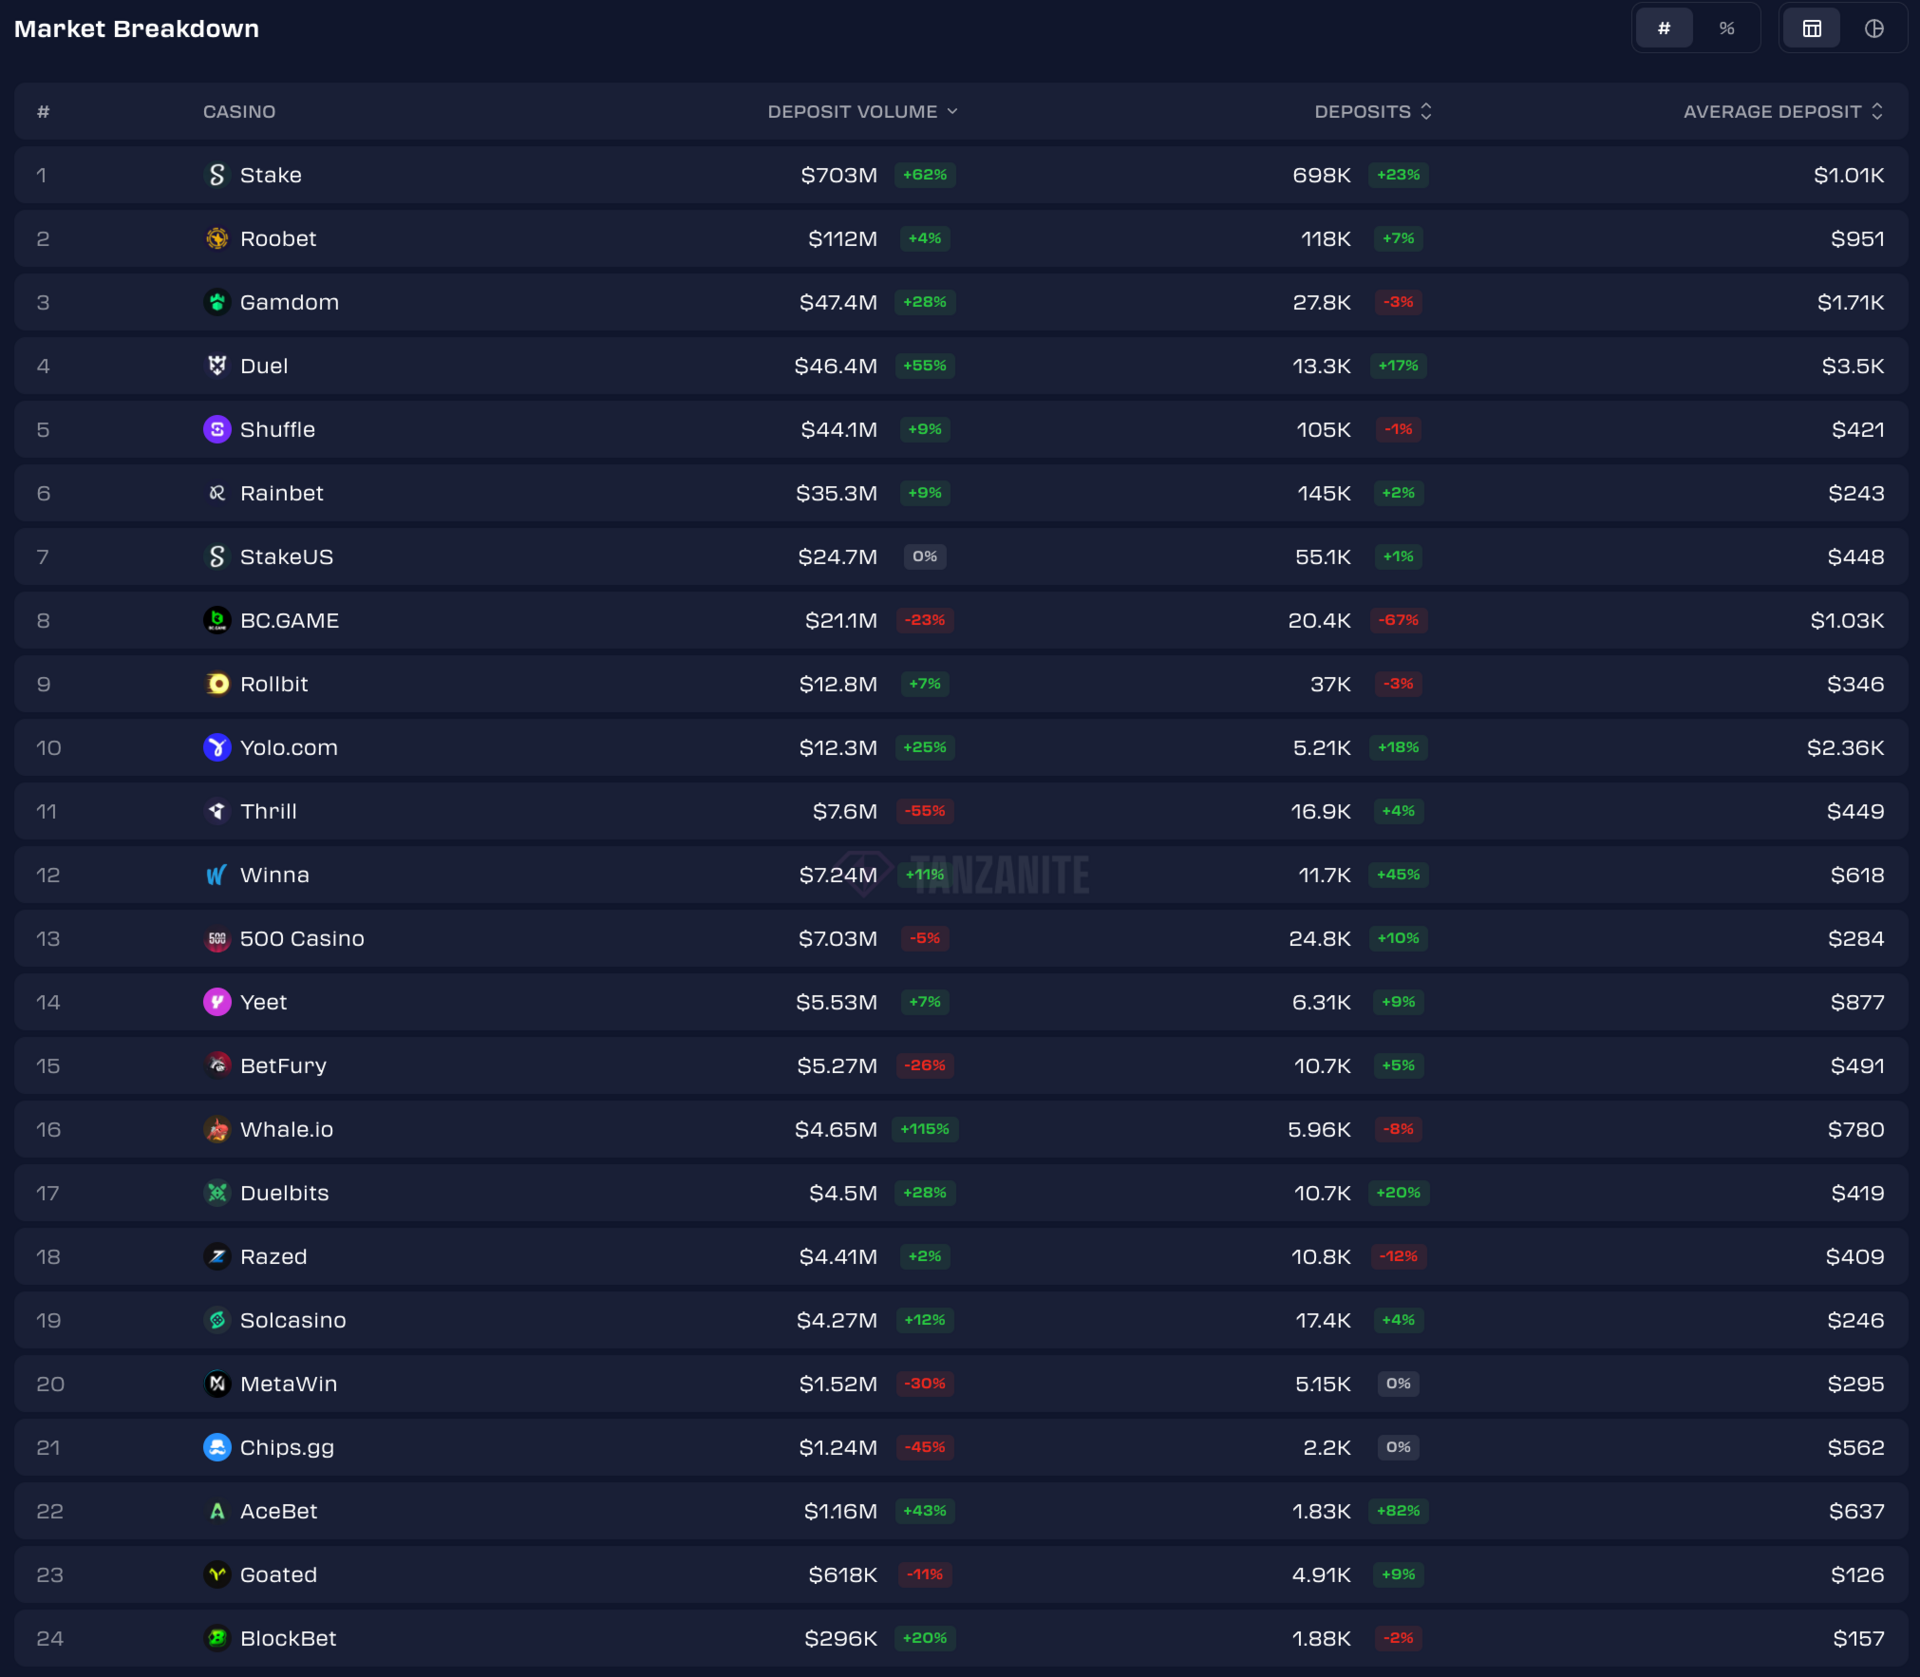1920x1677 pixels.
Task: Open the Duel casino link
Action: point(264,366)
